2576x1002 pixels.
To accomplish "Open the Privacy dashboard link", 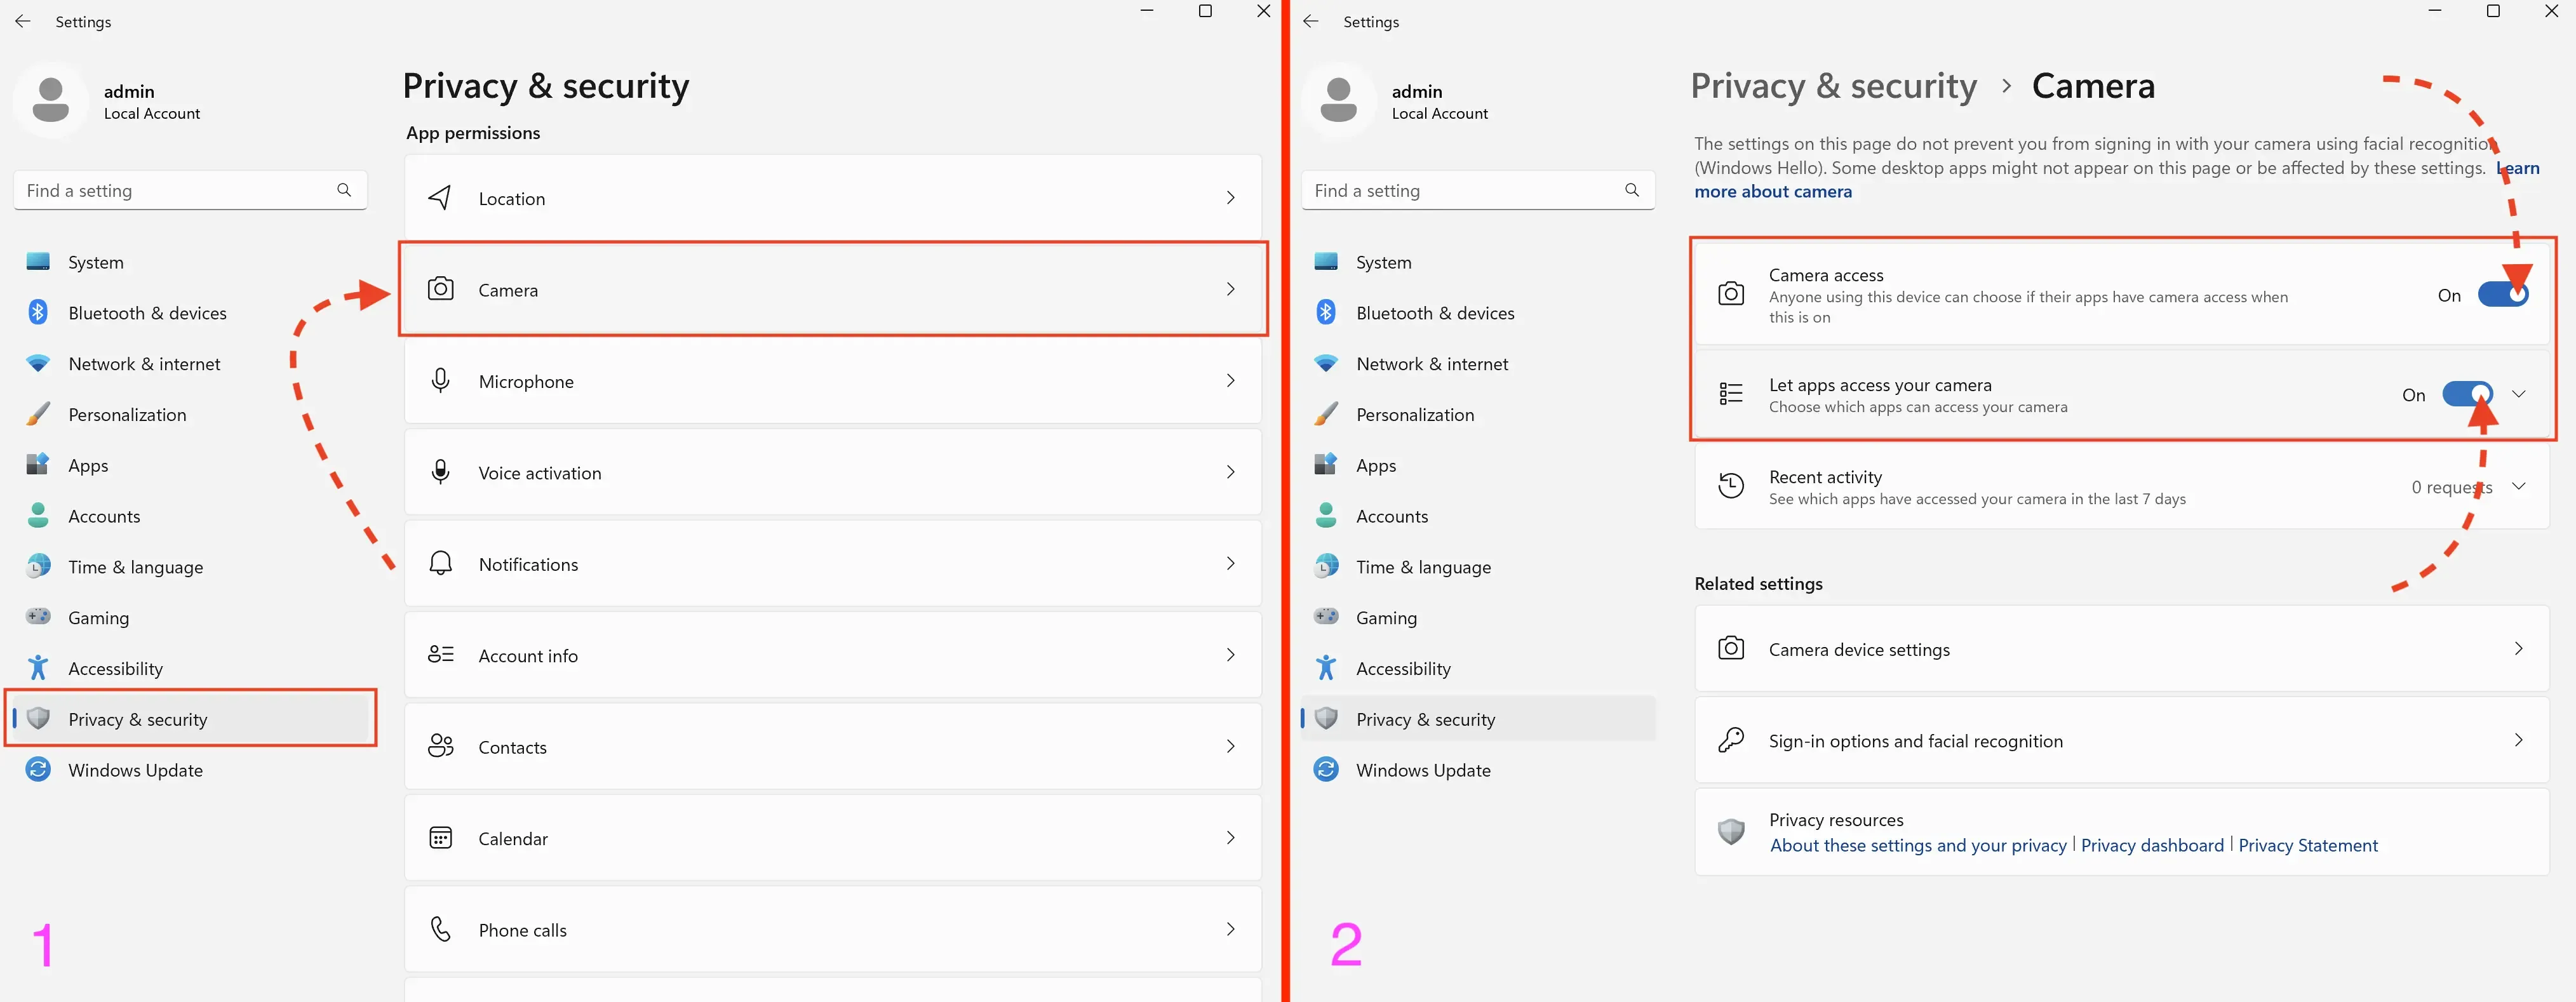I will coord(2152,845).
